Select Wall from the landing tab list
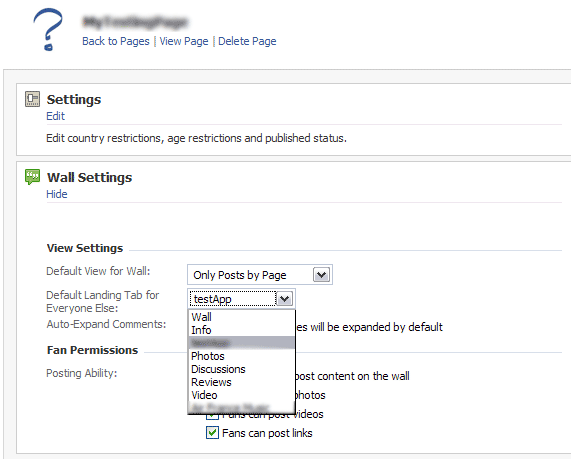The width and height of the screenshot is (571, 459). 201,317
